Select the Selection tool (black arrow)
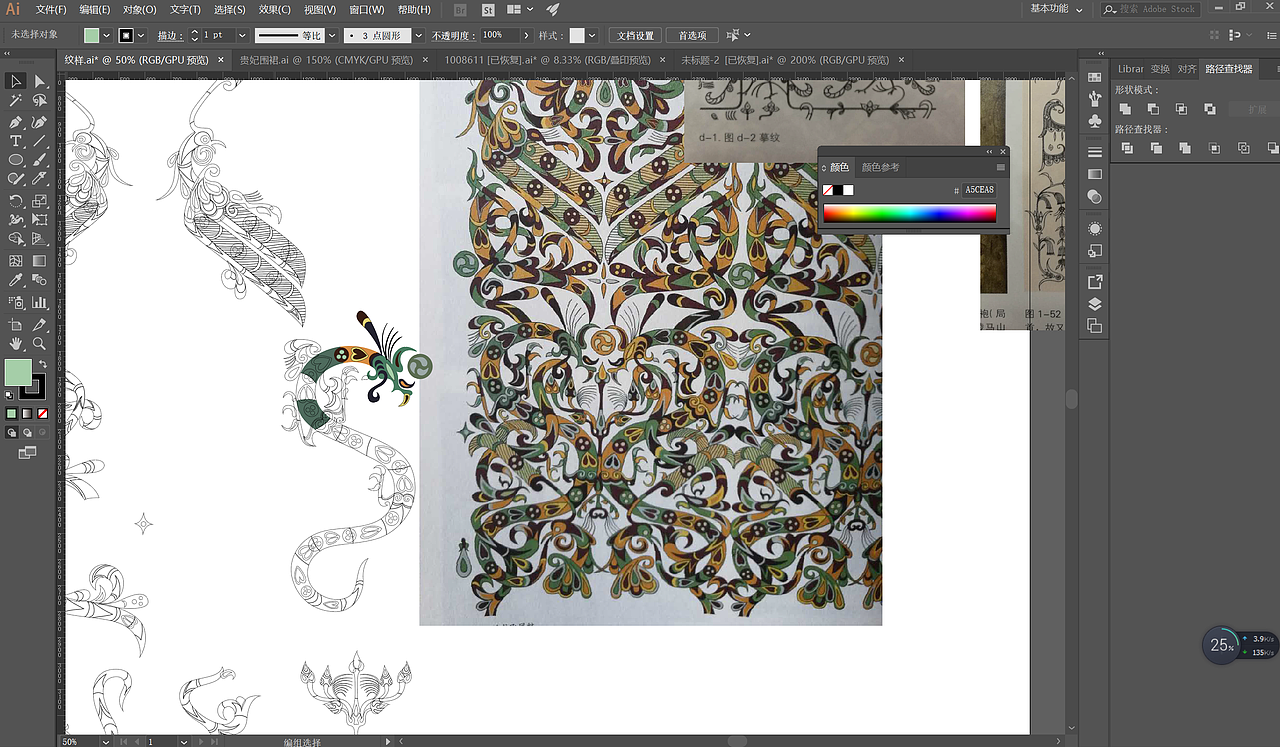Viewport: 1280px width, 747px height. click(16, 81)
